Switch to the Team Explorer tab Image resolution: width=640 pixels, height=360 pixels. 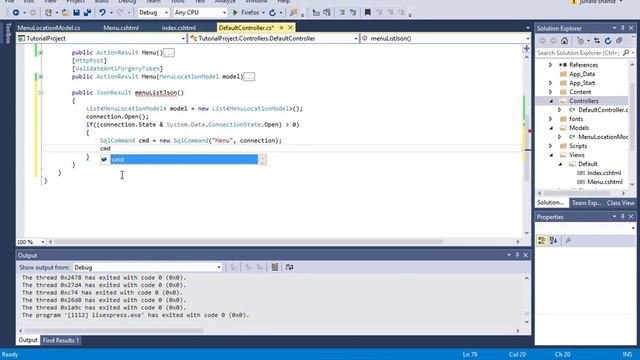[x=586, y=203]
